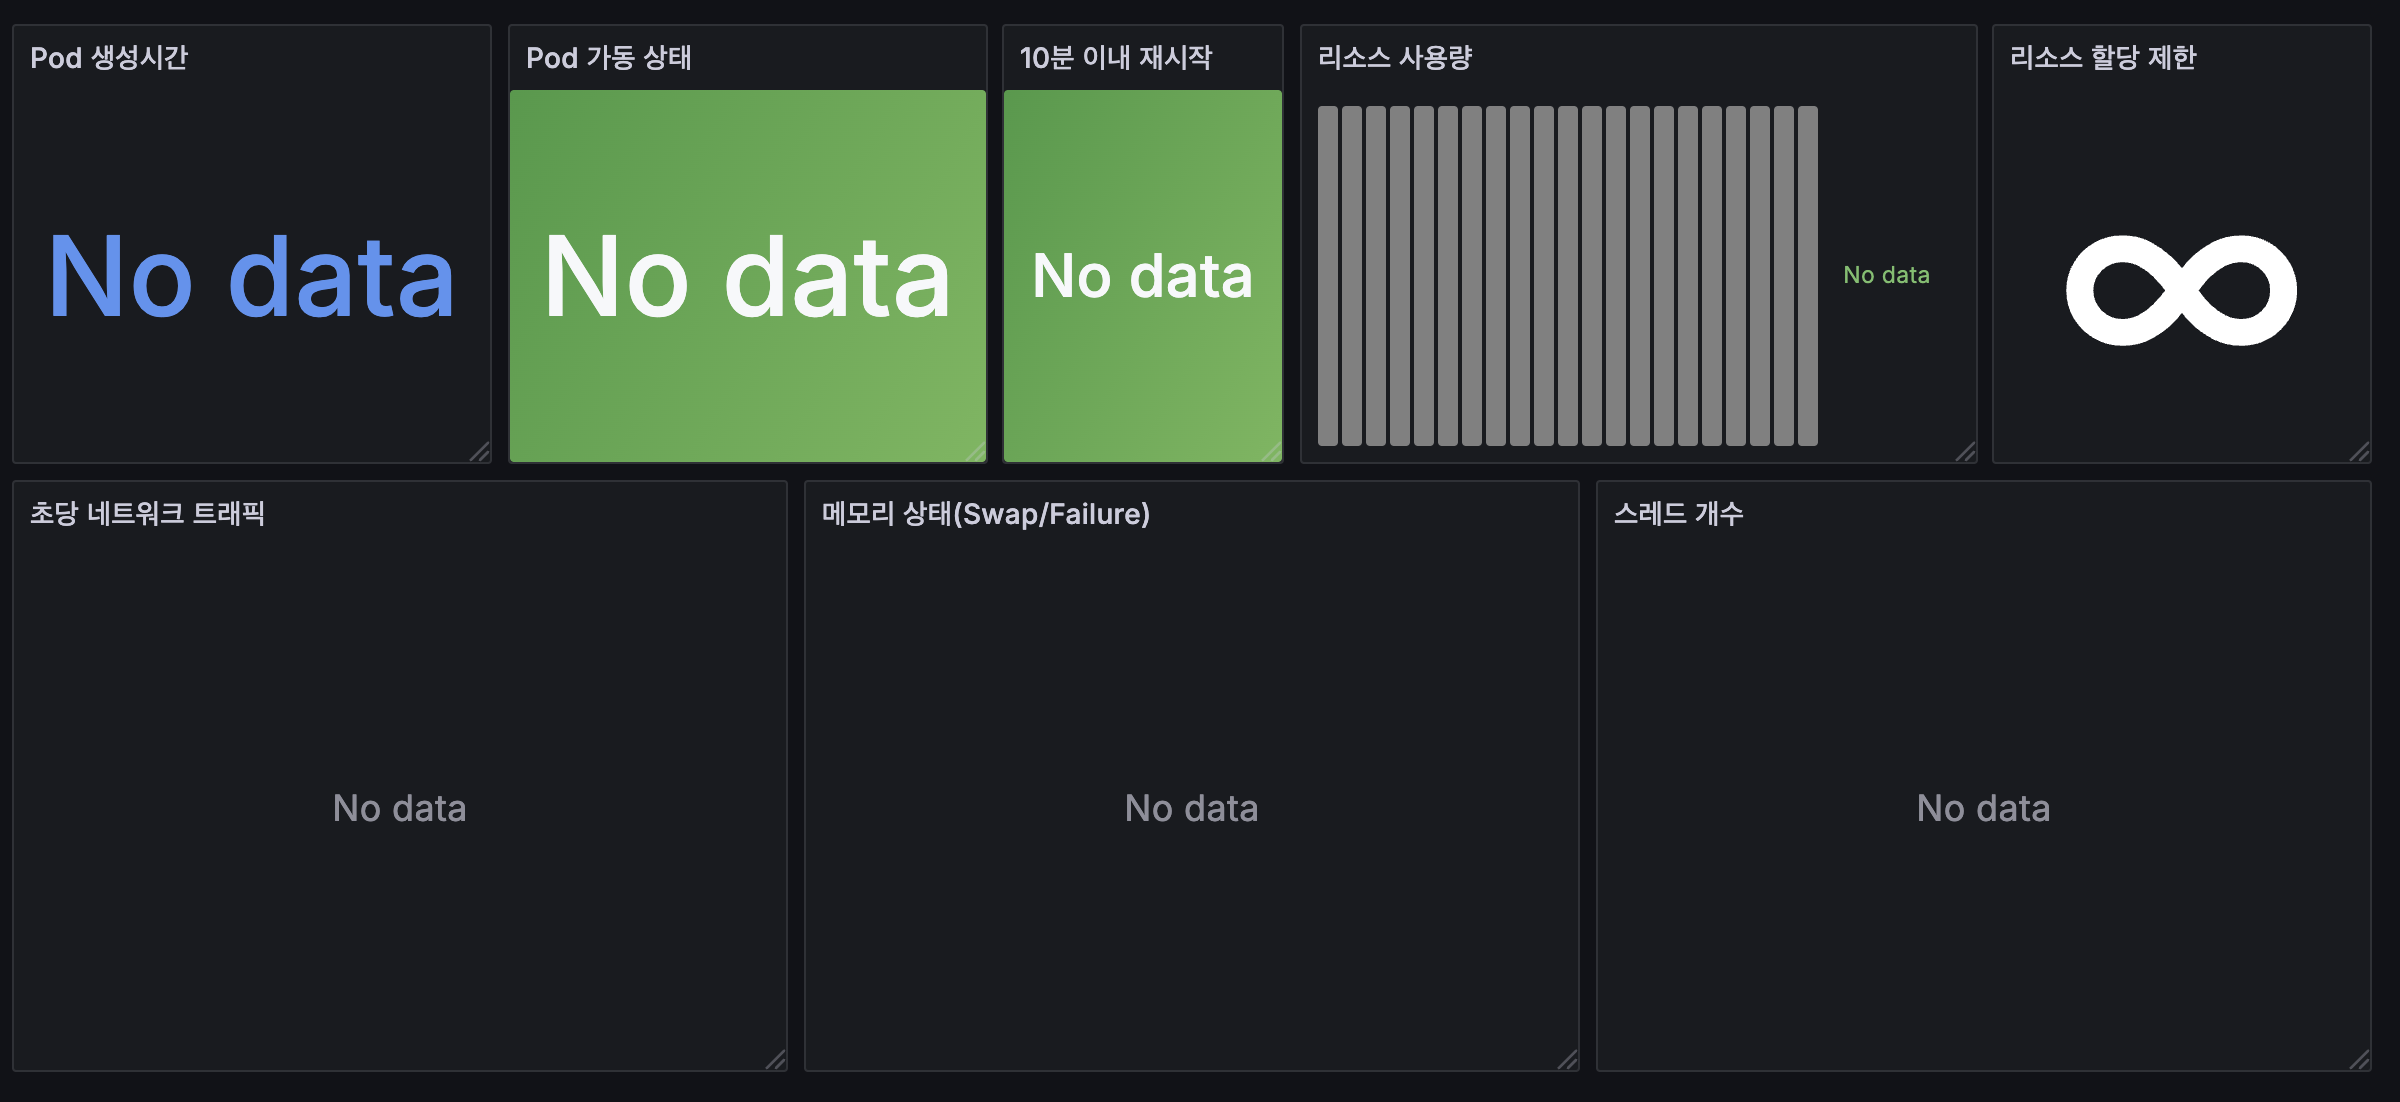Open the 10분 이내 재시작 title menu
Viewport: 2400px width, 1102px height.
[x=1115, y=58]
